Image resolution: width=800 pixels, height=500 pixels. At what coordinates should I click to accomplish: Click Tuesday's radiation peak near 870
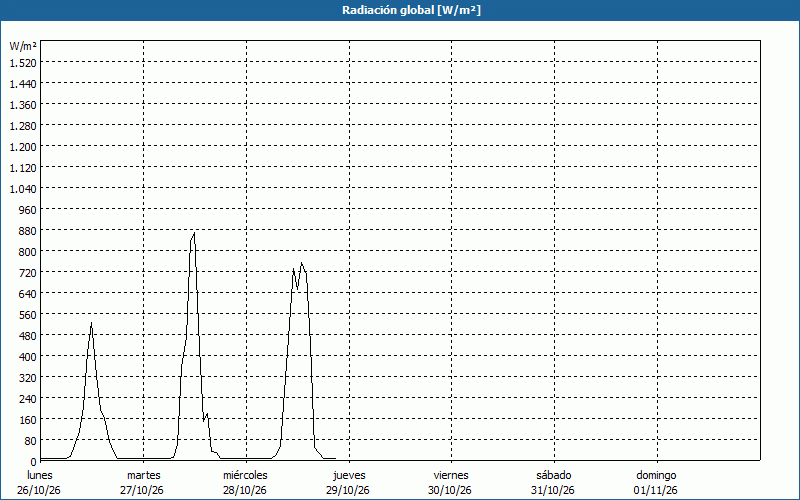tap(194, 233)
